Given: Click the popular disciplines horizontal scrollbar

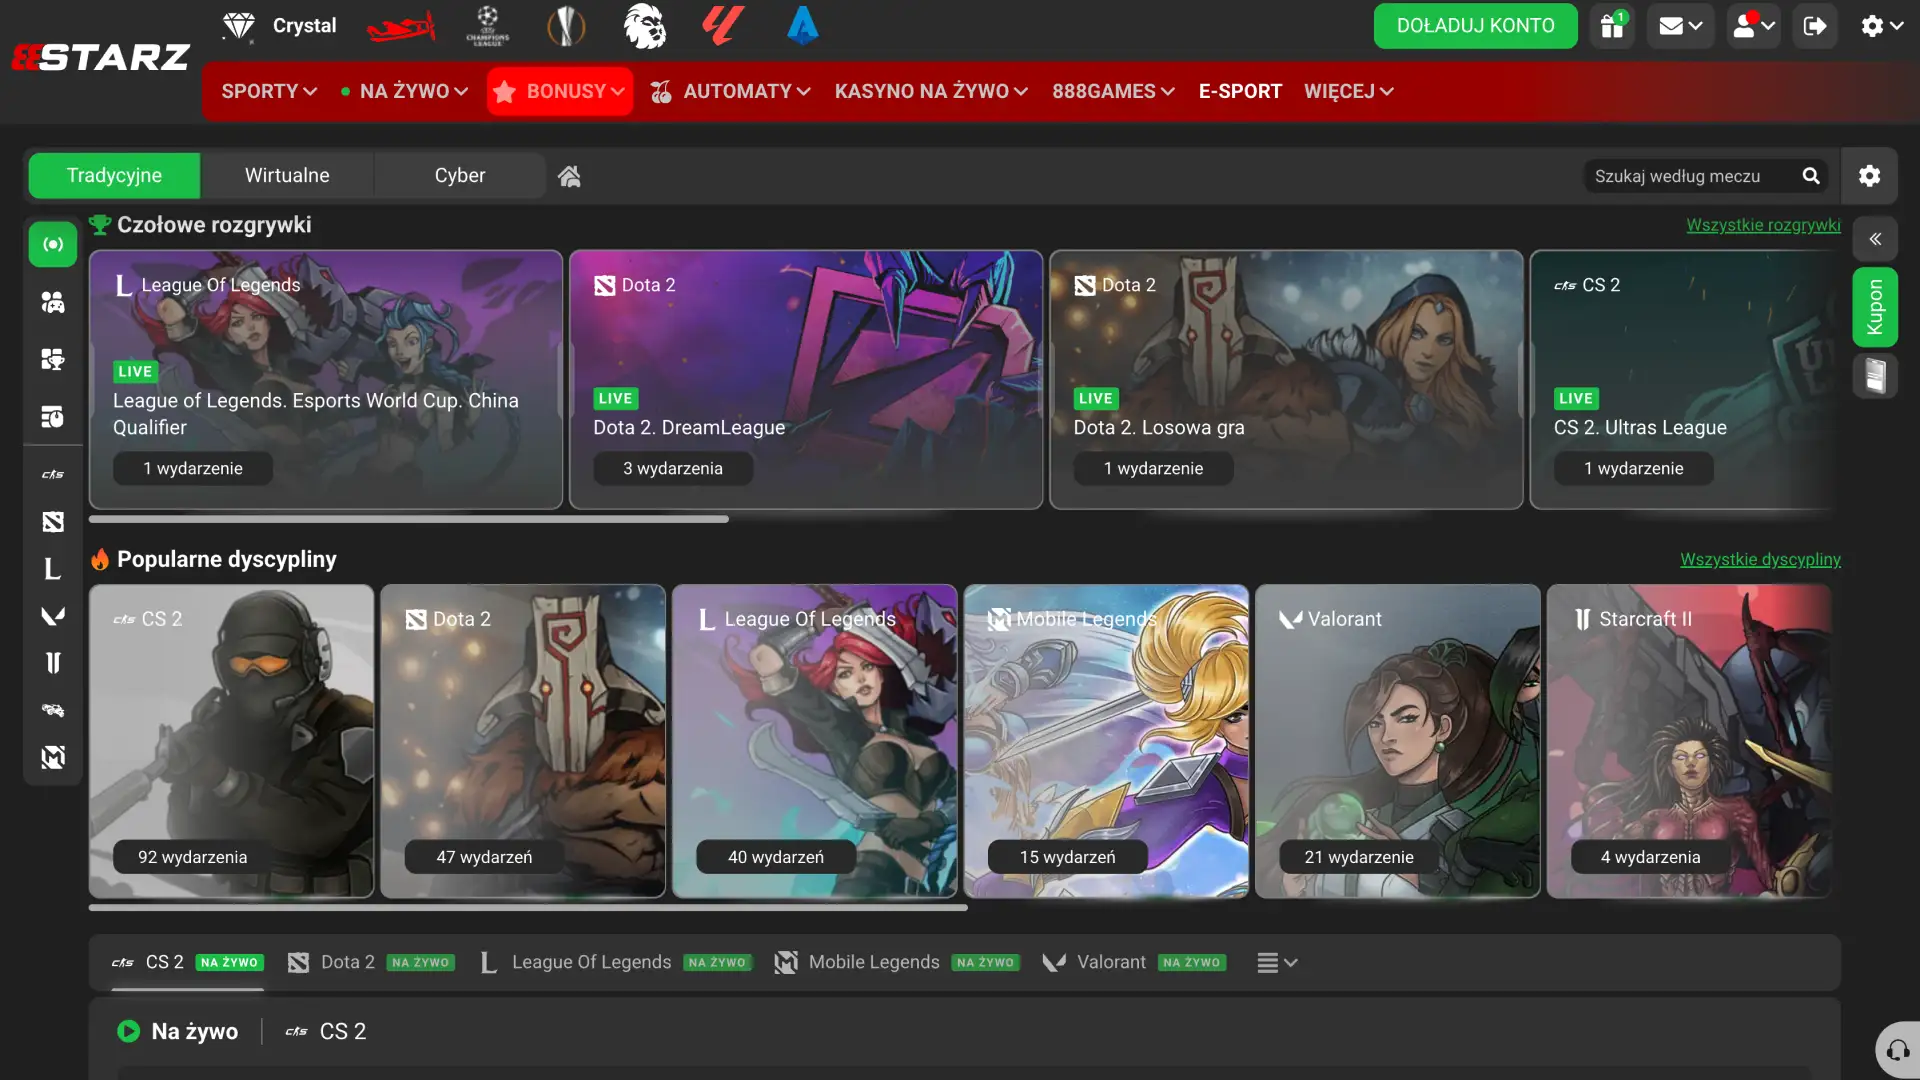Looking at the screenshot, I should pyautogui.click(x=528, y=908).
